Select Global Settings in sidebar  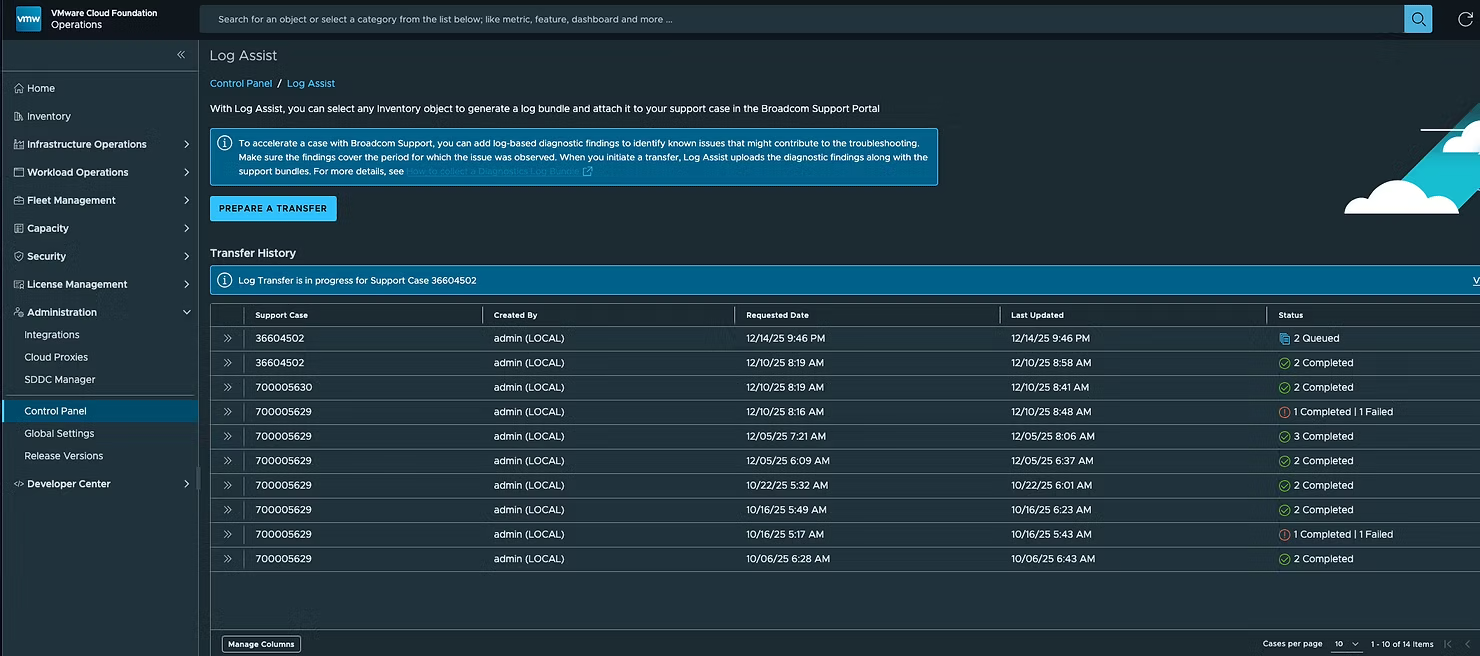pyautogui.click(x=59, y=434)
